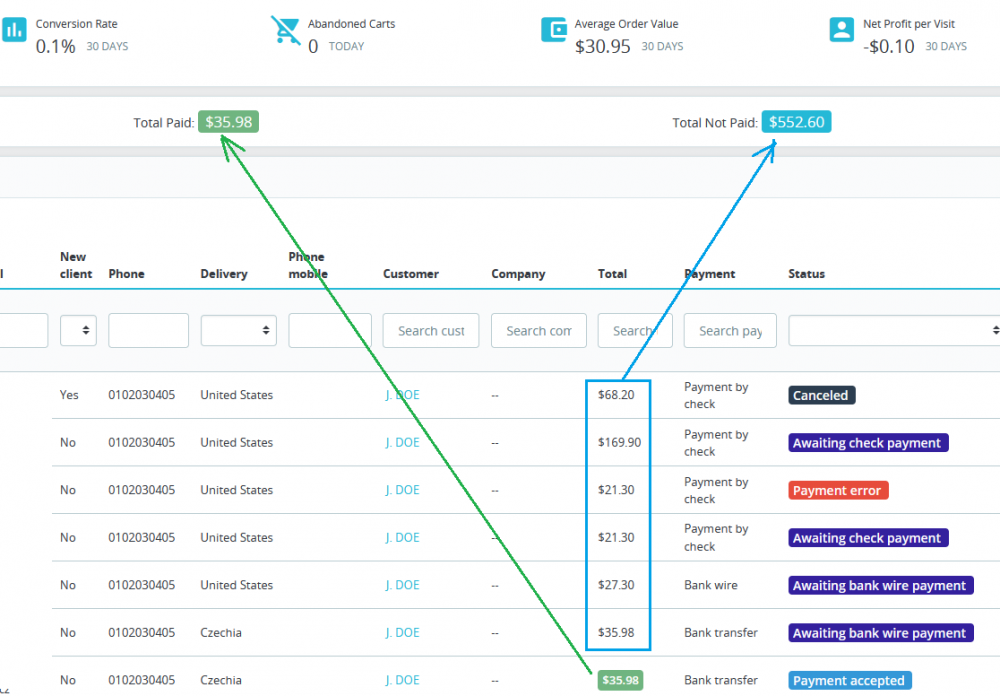Screen dimensions: 1000x696
Task: Click the Total search filter field
Action: (635, 330)
